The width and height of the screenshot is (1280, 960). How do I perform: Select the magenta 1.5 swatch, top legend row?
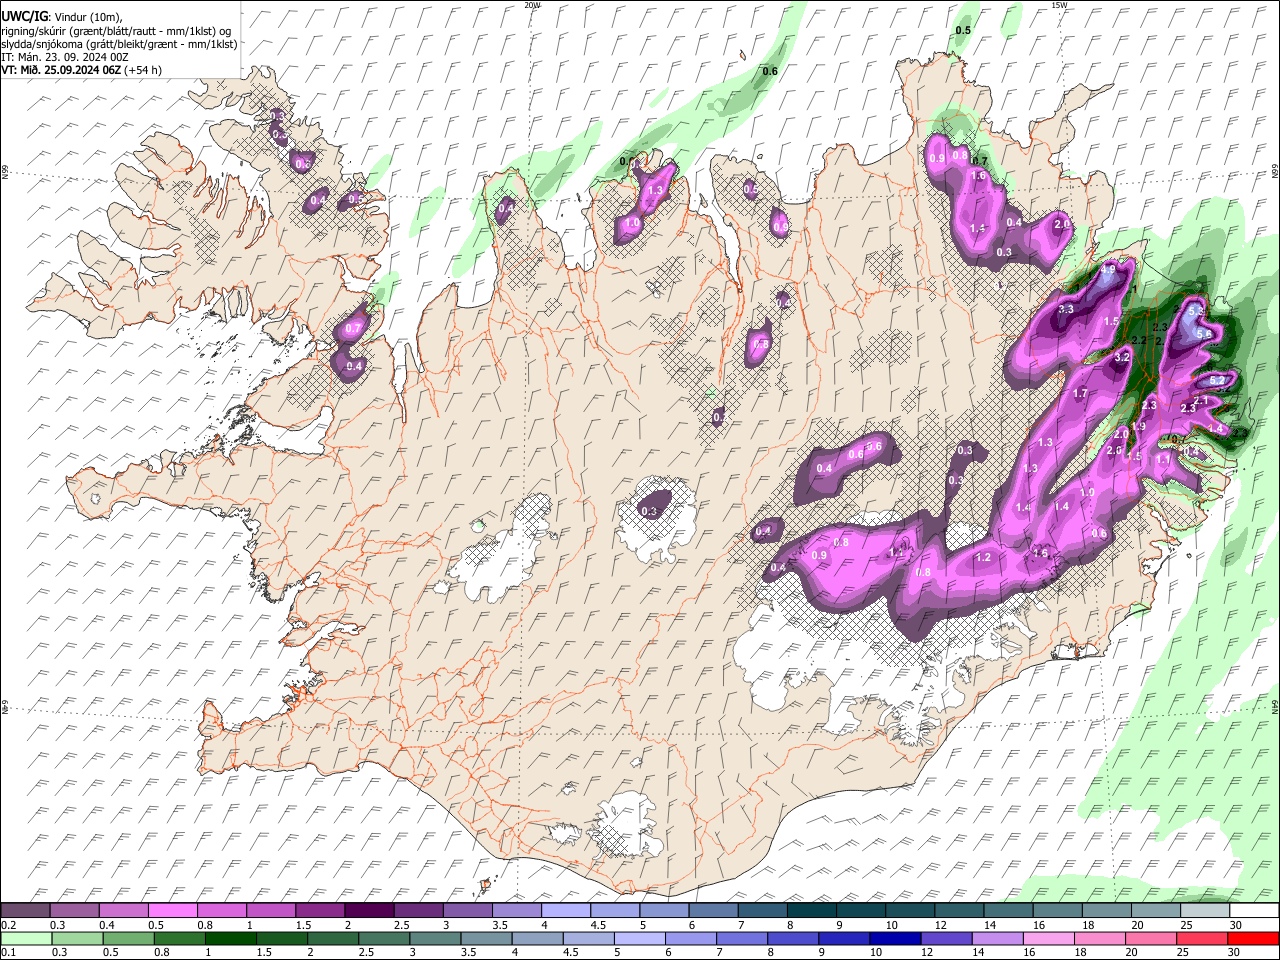pos(319,910)
